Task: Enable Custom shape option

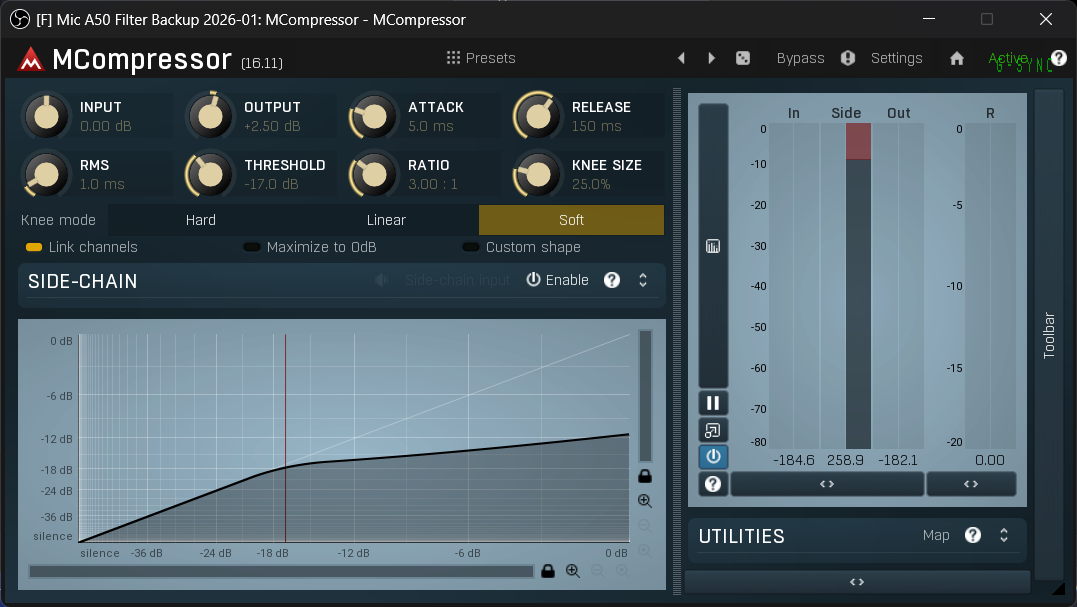Action: pos(522,247)
